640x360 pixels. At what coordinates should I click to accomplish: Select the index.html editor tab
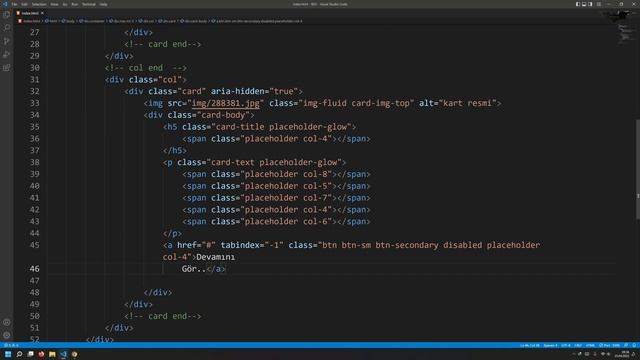pos(30,13)
